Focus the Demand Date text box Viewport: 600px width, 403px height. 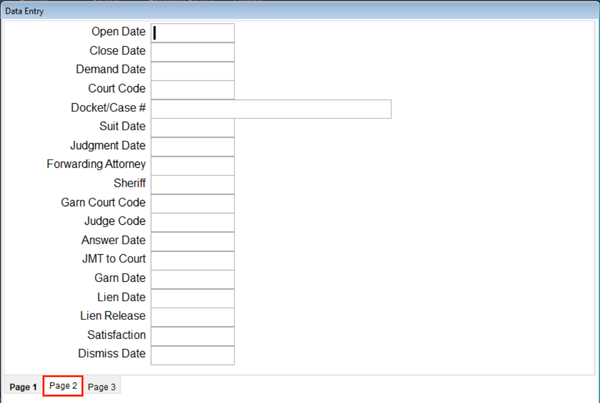tap(192, 71)
